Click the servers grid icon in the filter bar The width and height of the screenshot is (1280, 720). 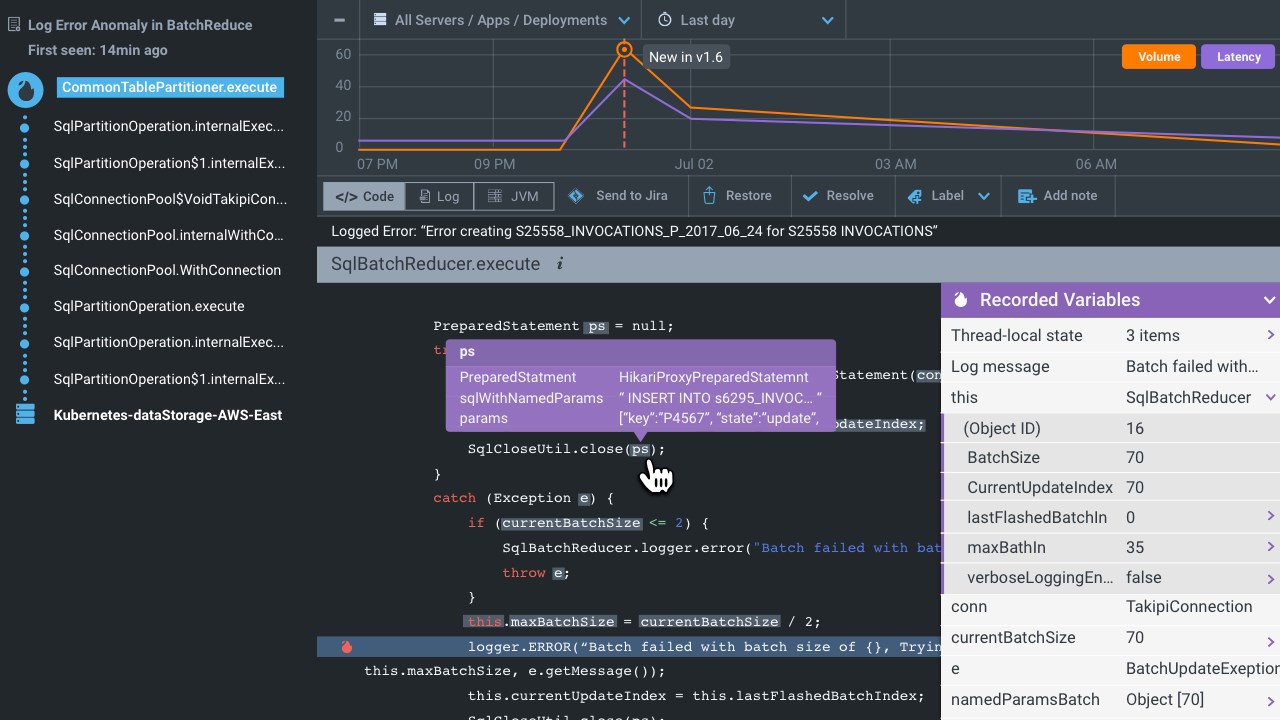tap(379, 20)
